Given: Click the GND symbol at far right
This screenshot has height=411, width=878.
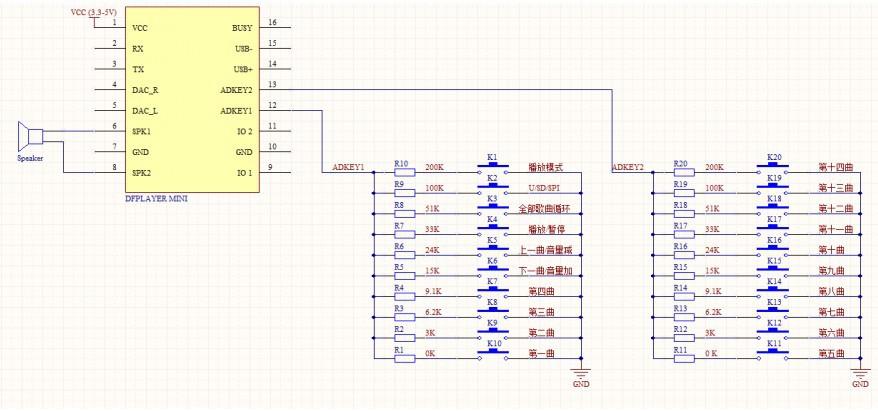Looking at the screenshot, I should (860, 374).
